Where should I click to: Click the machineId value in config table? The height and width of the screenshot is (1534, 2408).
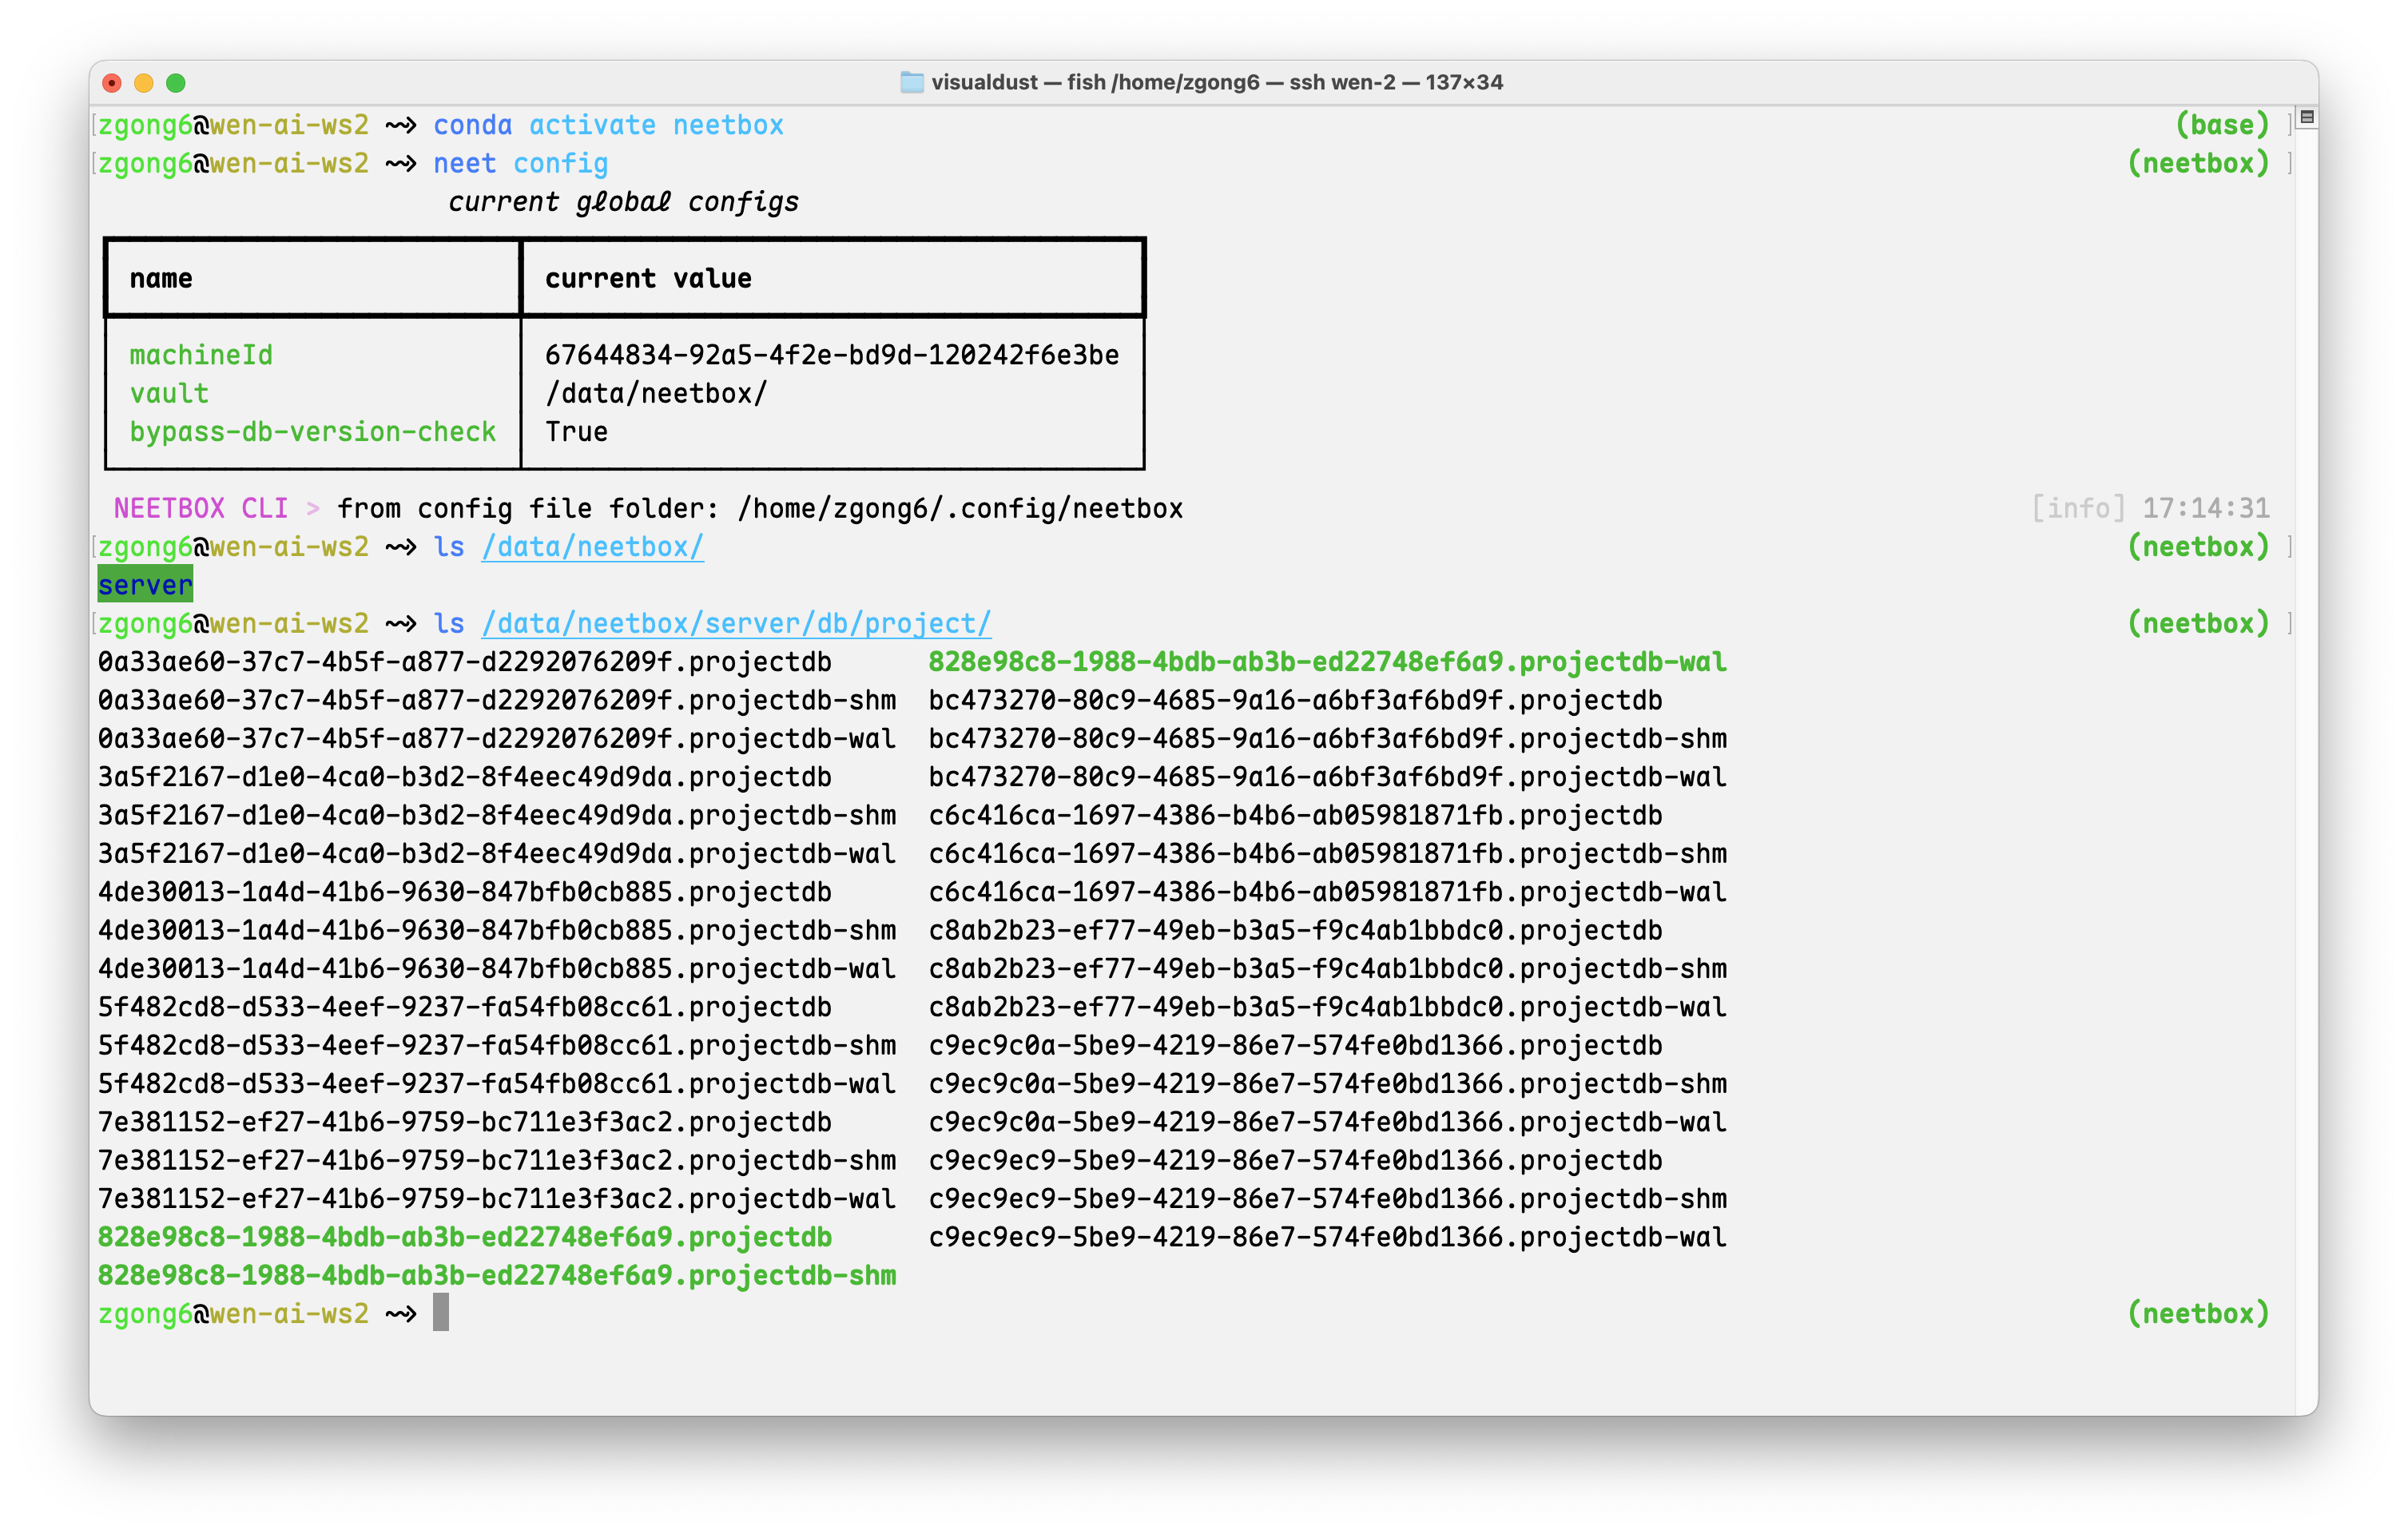point(831,355)
